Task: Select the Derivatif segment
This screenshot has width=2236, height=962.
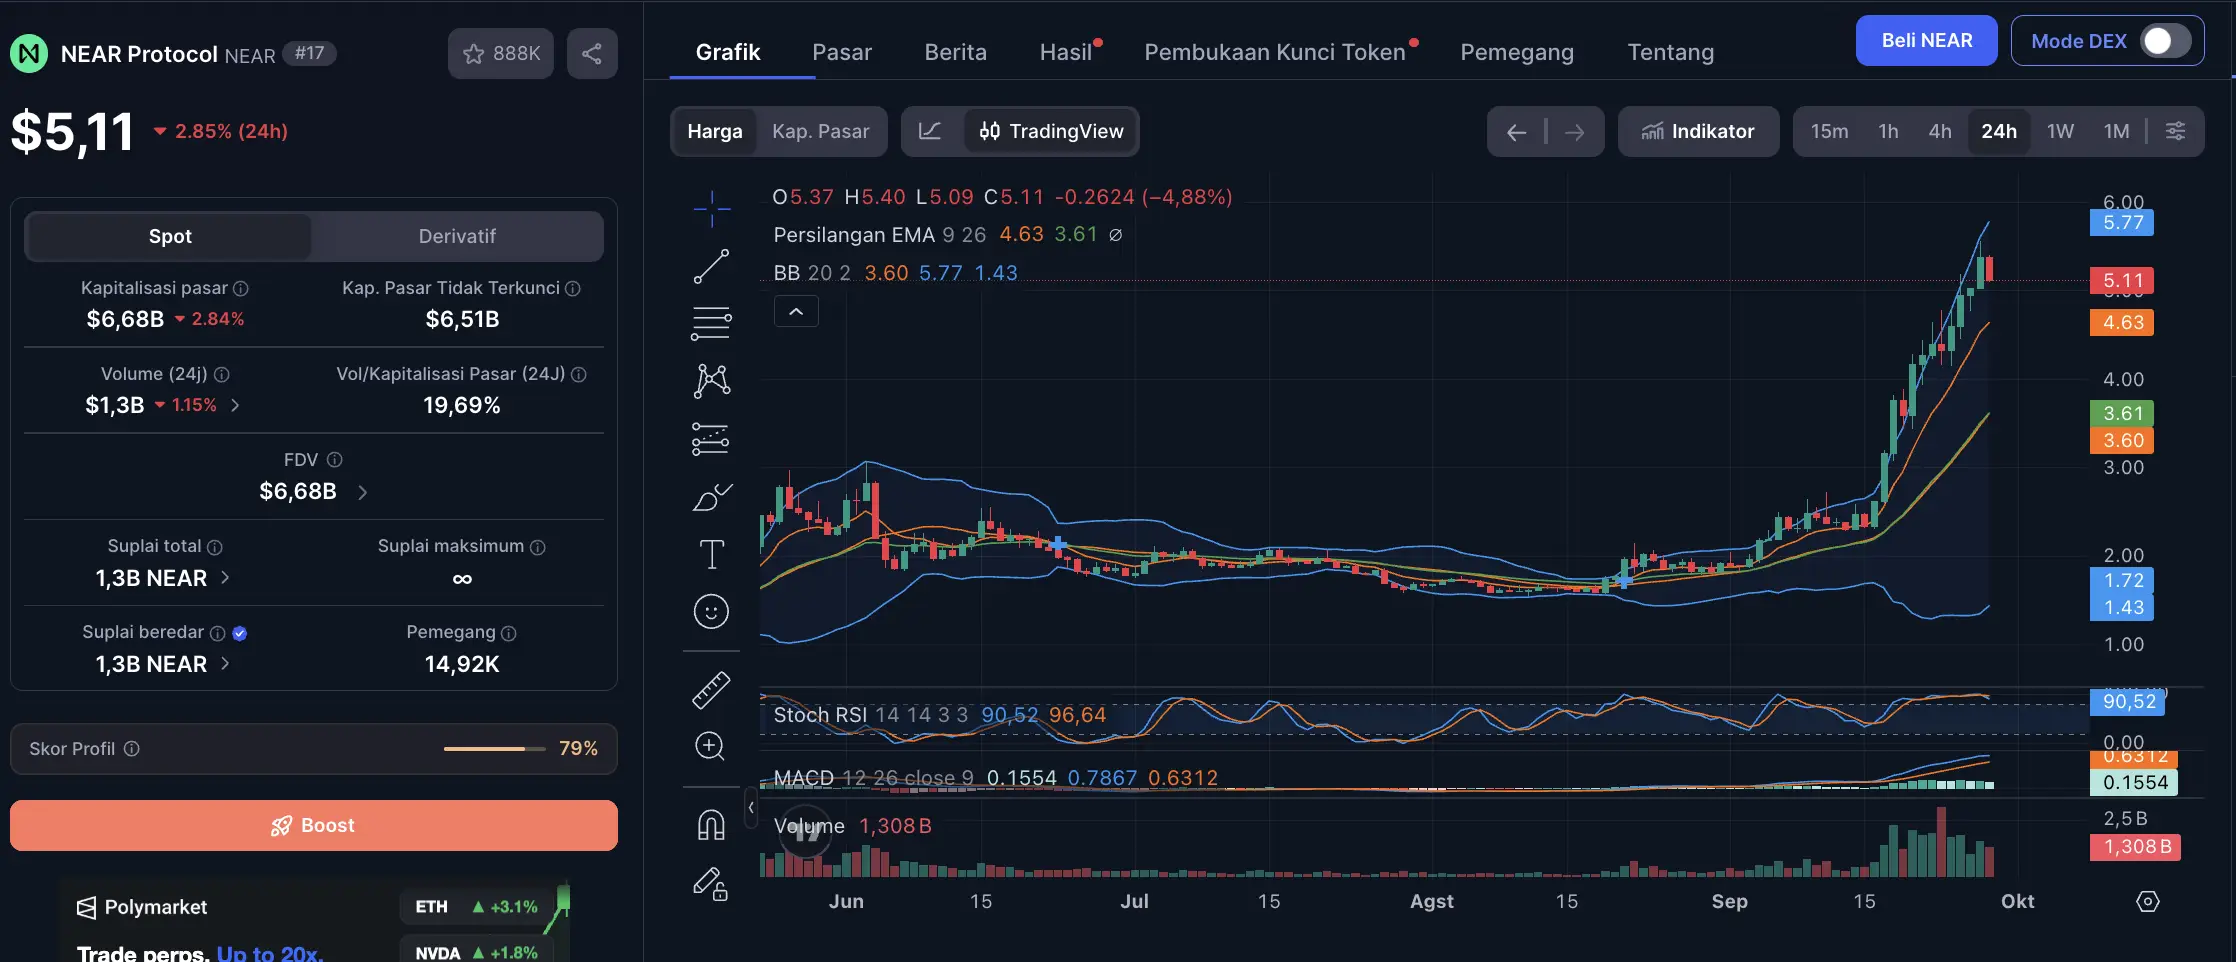Action: [x=457, y=236]
